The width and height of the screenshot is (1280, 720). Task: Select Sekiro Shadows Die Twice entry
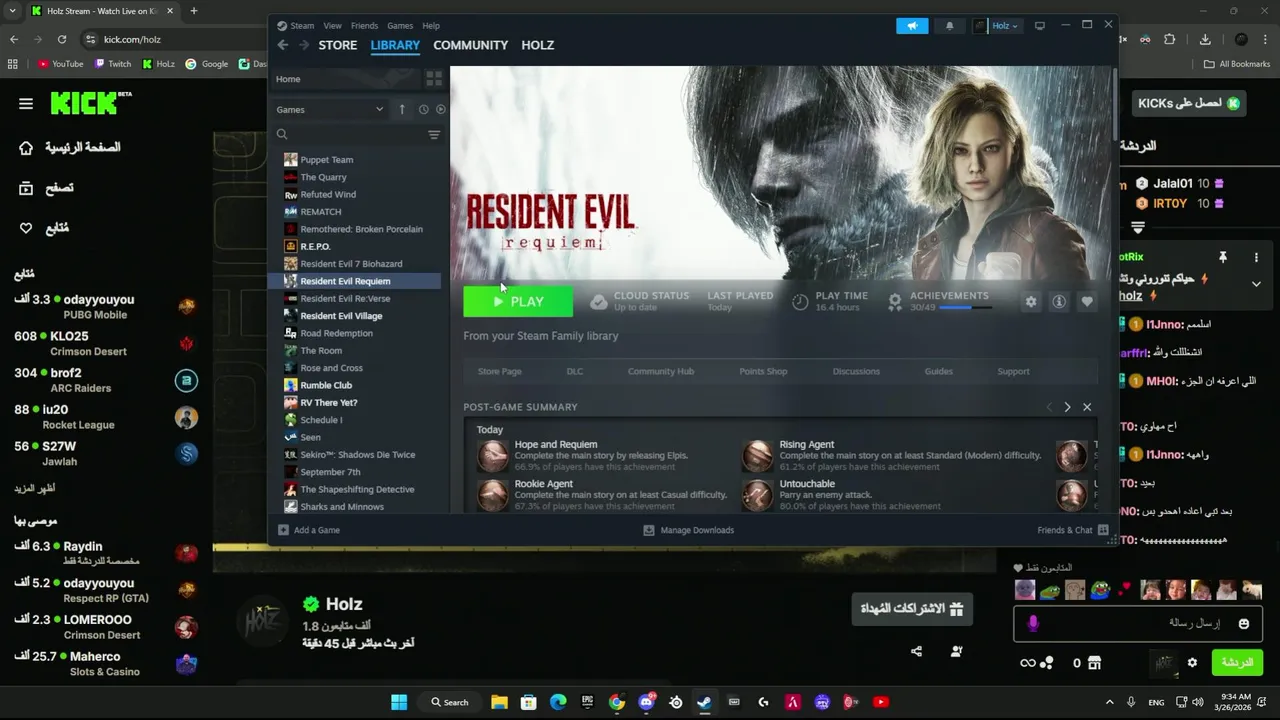(357, 455)
